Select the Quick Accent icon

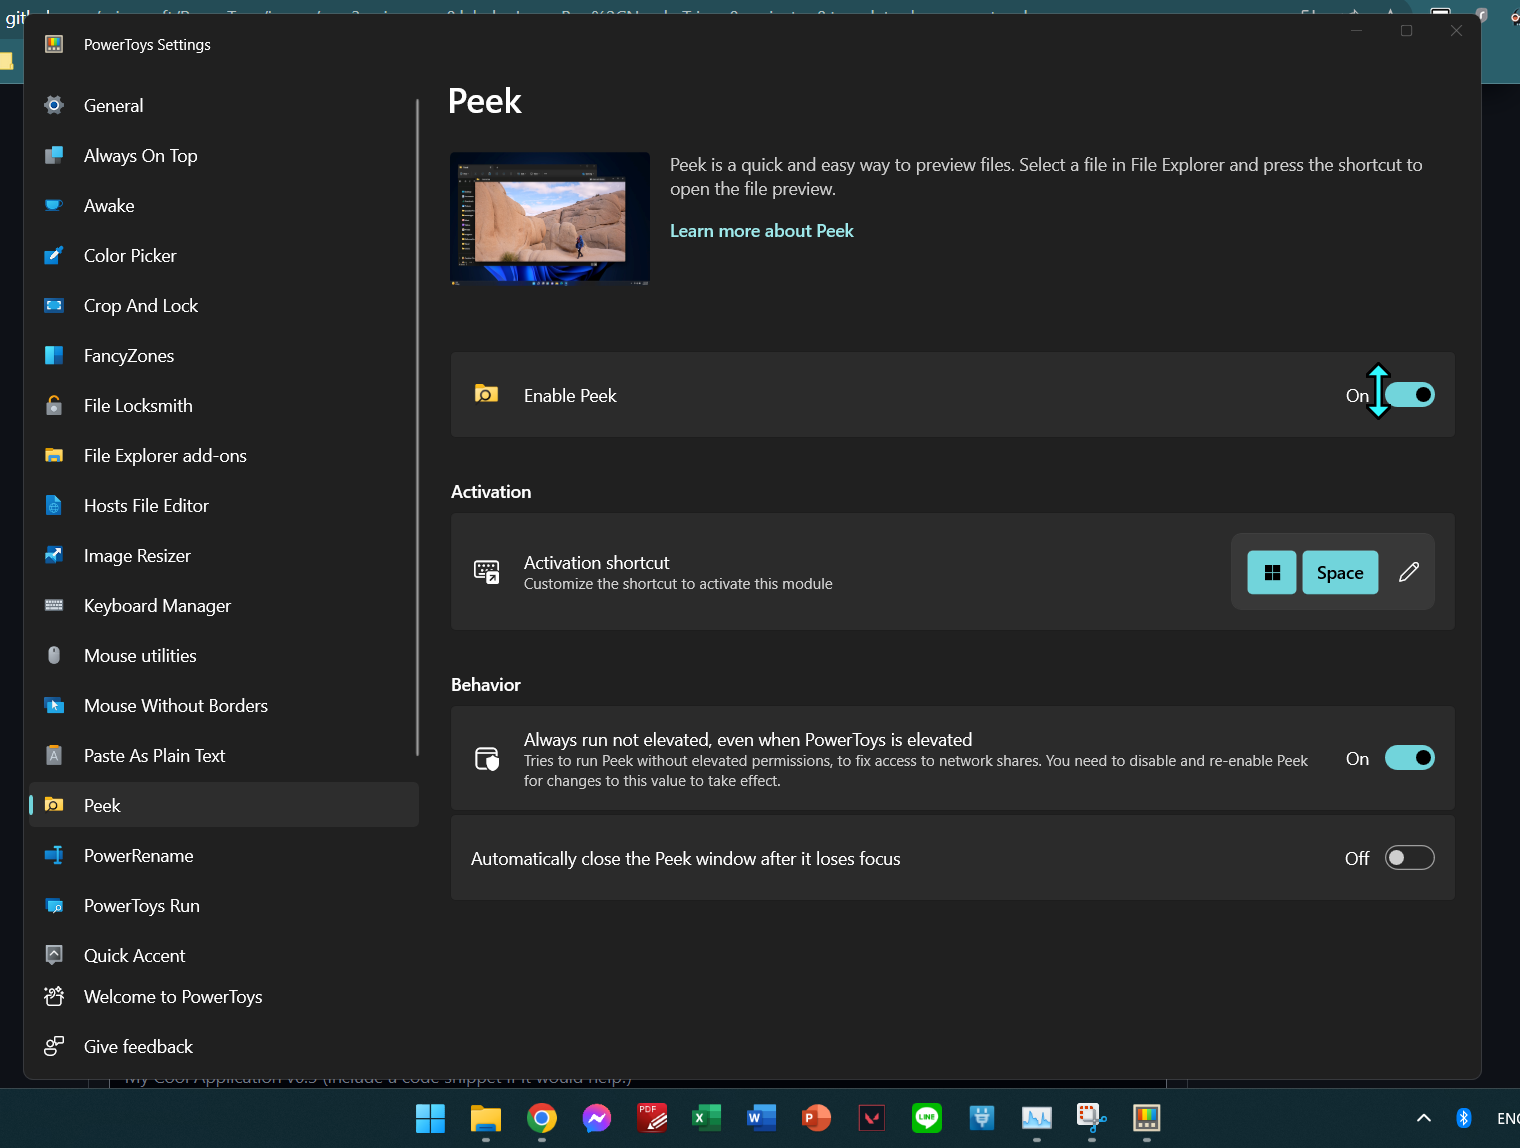click(53, 955)
